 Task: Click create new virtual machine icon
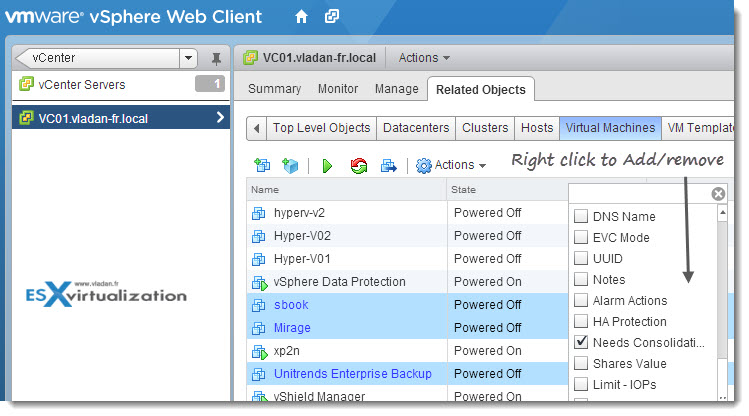[x=262, y=166]
